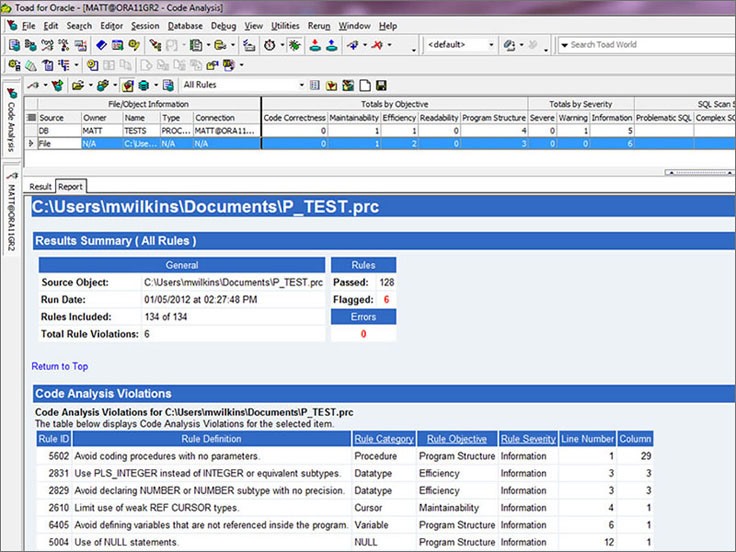
Task: Toggle the green bug debugger icon
Action: (295, 45)
